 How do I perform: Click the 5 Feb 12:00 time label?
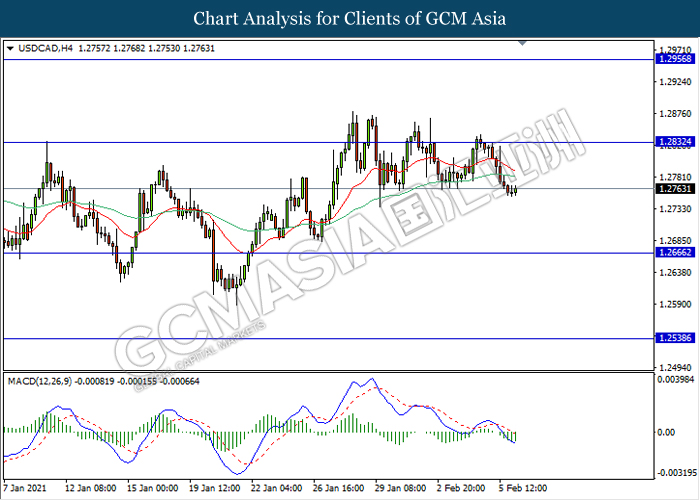(523, 488)
